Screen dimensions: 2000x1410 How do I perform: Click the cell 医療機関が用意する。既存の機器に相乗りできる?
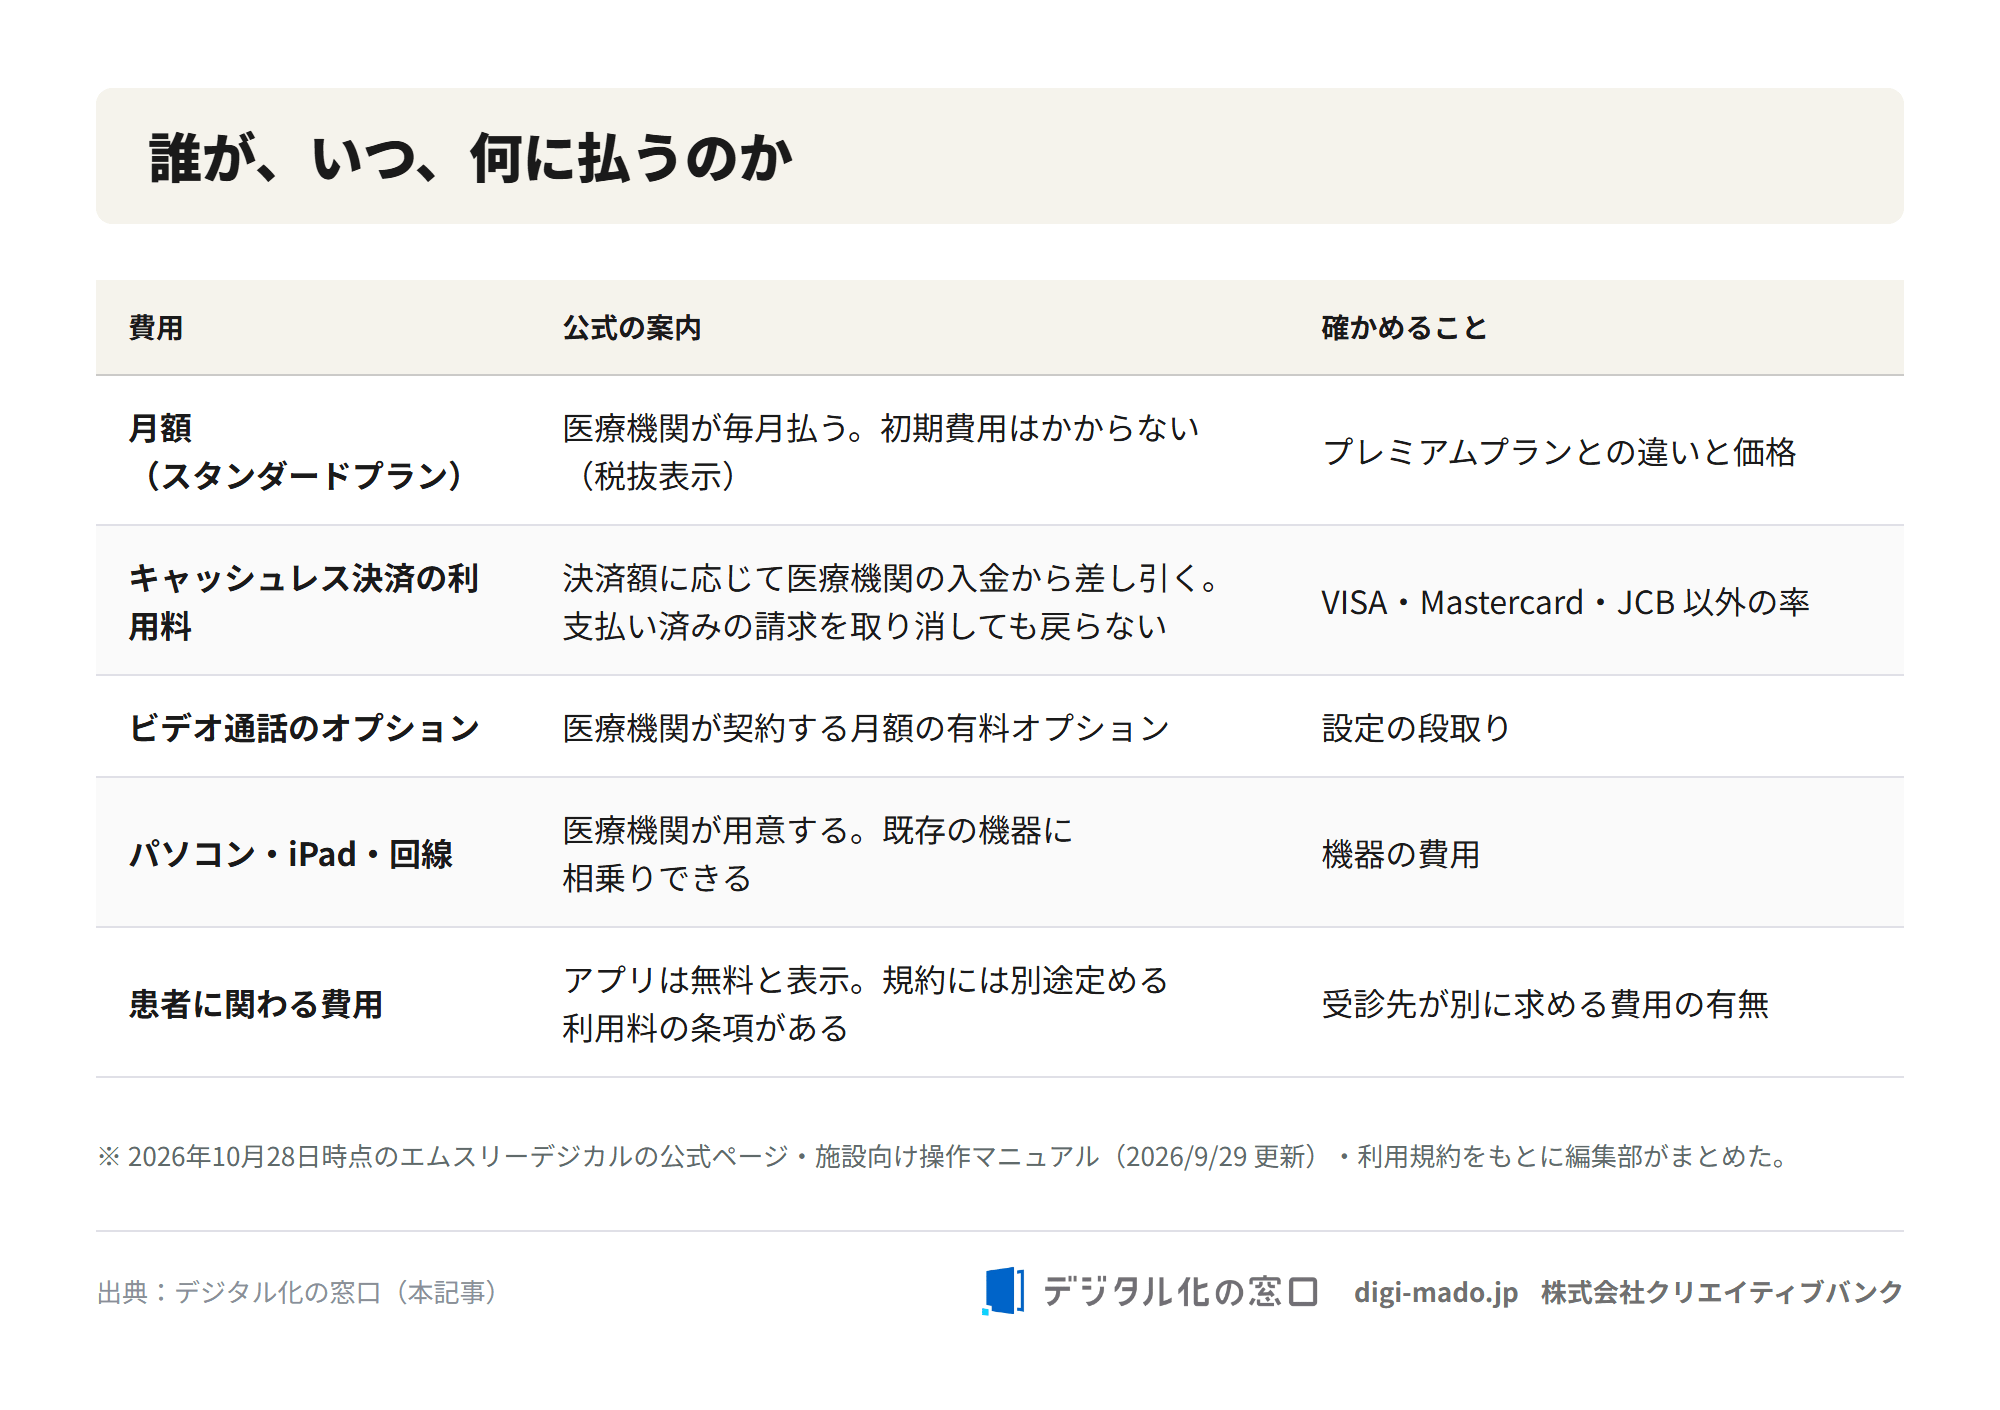tap(818, 854)
